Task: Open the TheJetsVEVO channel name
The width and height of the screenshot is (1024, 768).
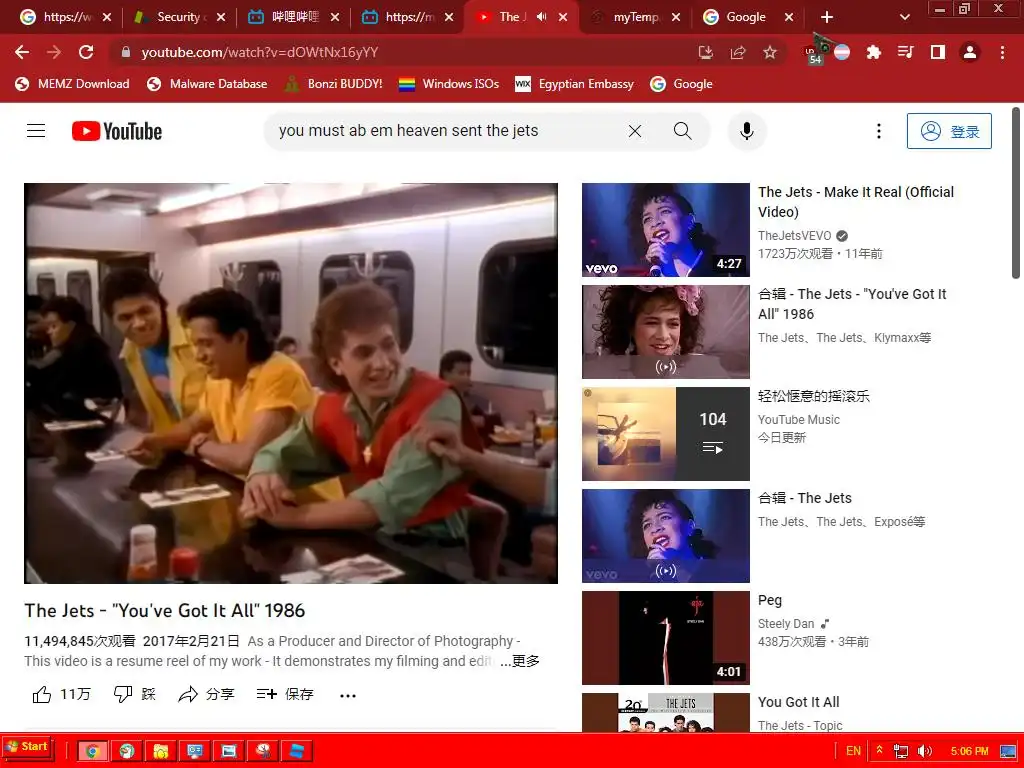Action: point(795,236)
